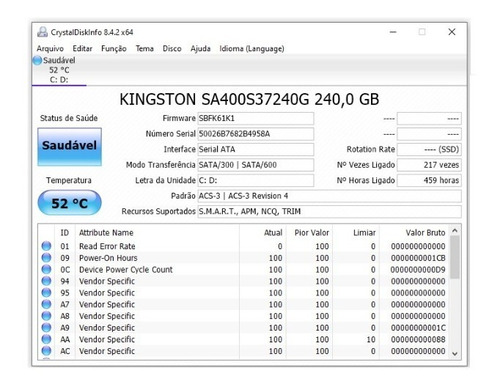Click raw value 00000000001C
Screen dimensions: 500x387
(418, 328)
